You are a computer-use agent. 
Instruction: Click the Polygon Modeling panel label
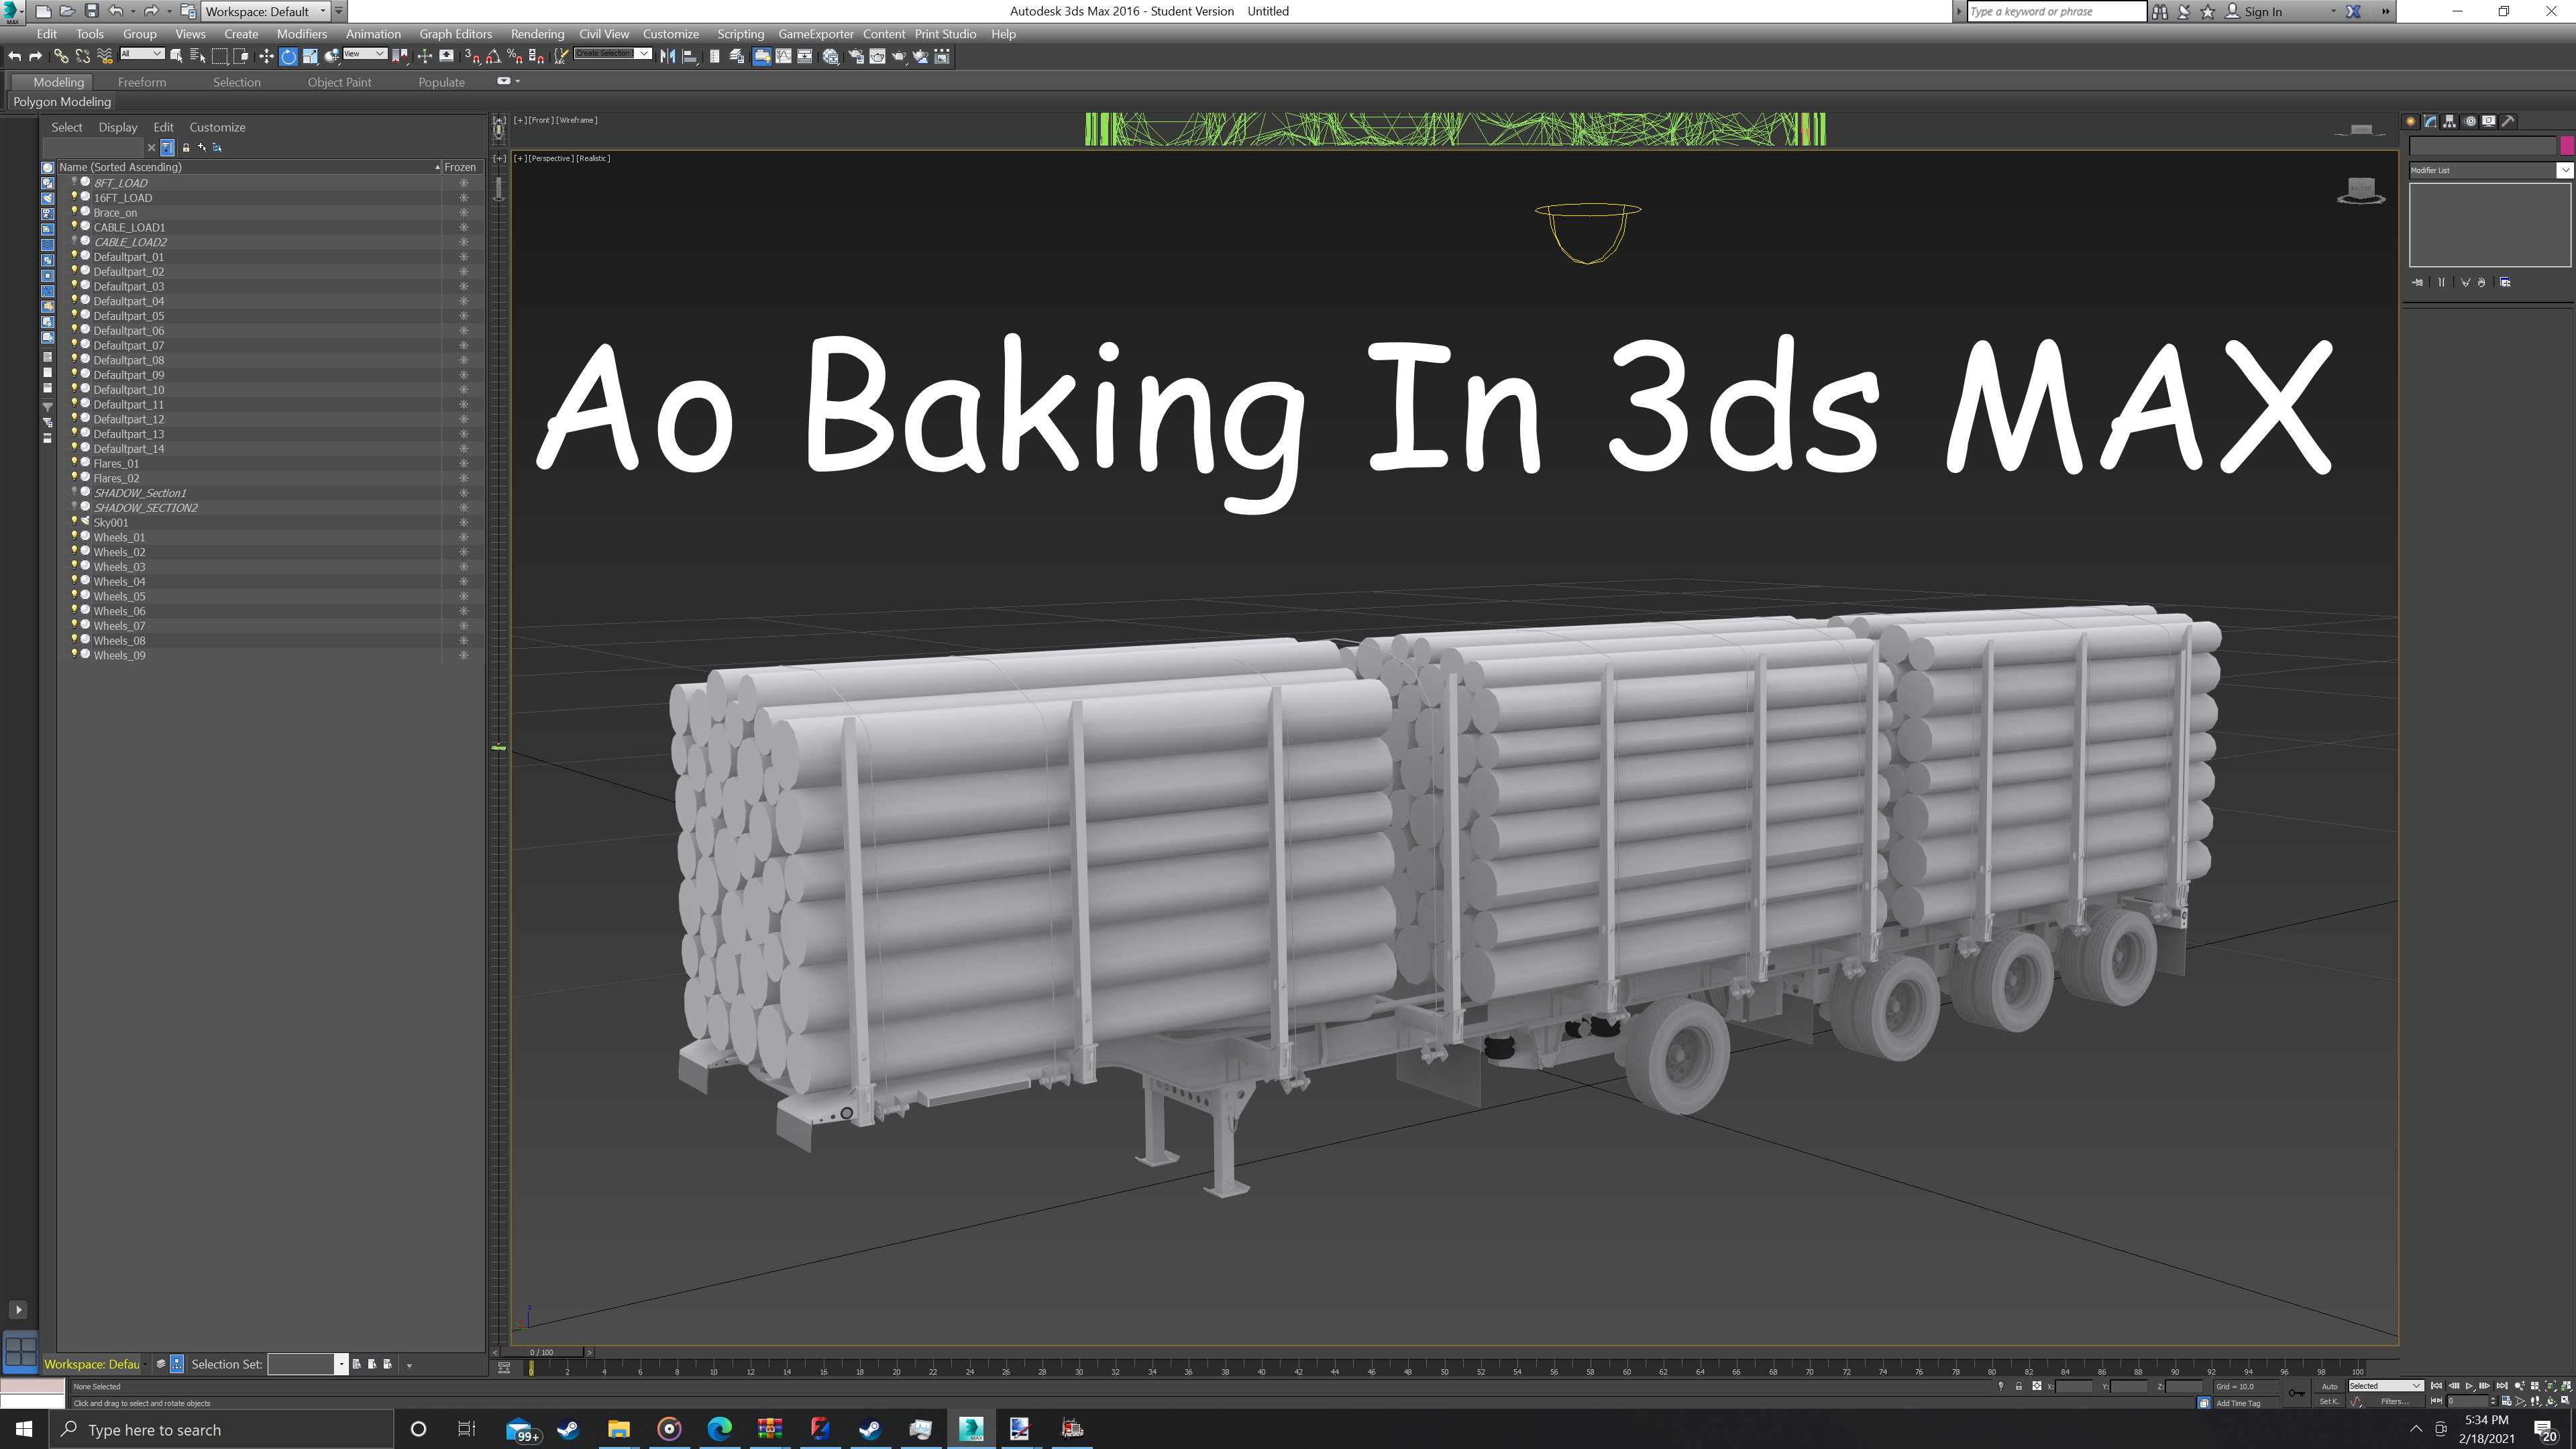tap(62, 102)
